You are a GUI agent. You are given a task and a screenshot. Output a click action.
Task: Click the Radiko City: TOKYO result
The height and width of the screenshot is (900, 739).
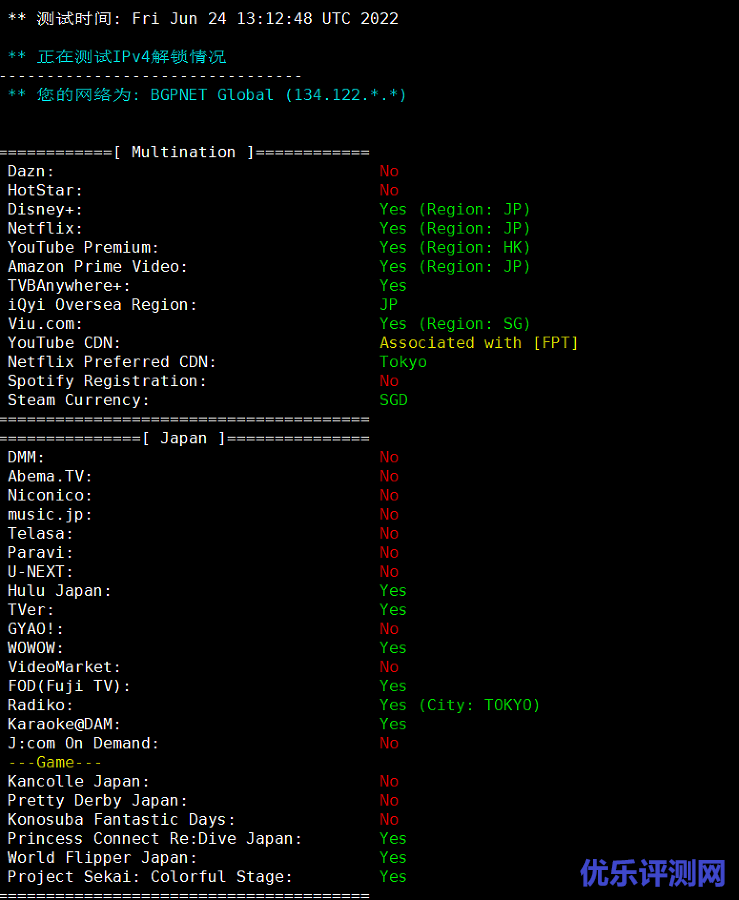tap(459, 705)
